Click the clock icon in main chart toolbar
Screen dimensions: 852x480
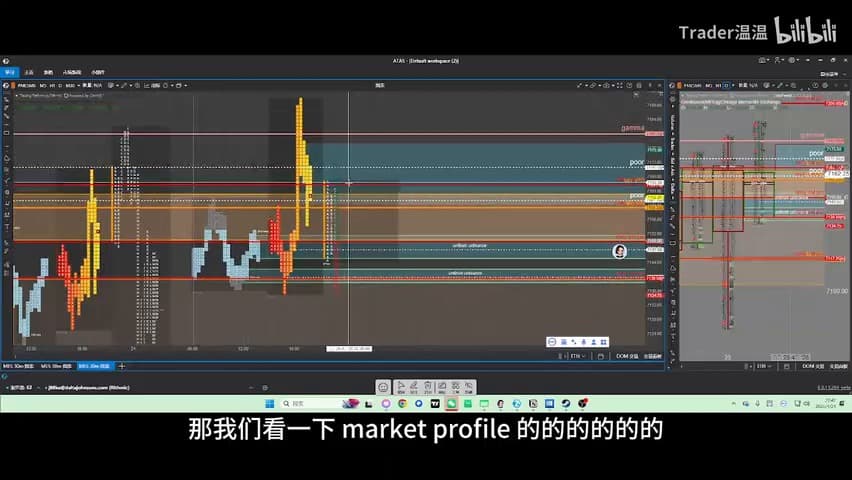629,85
